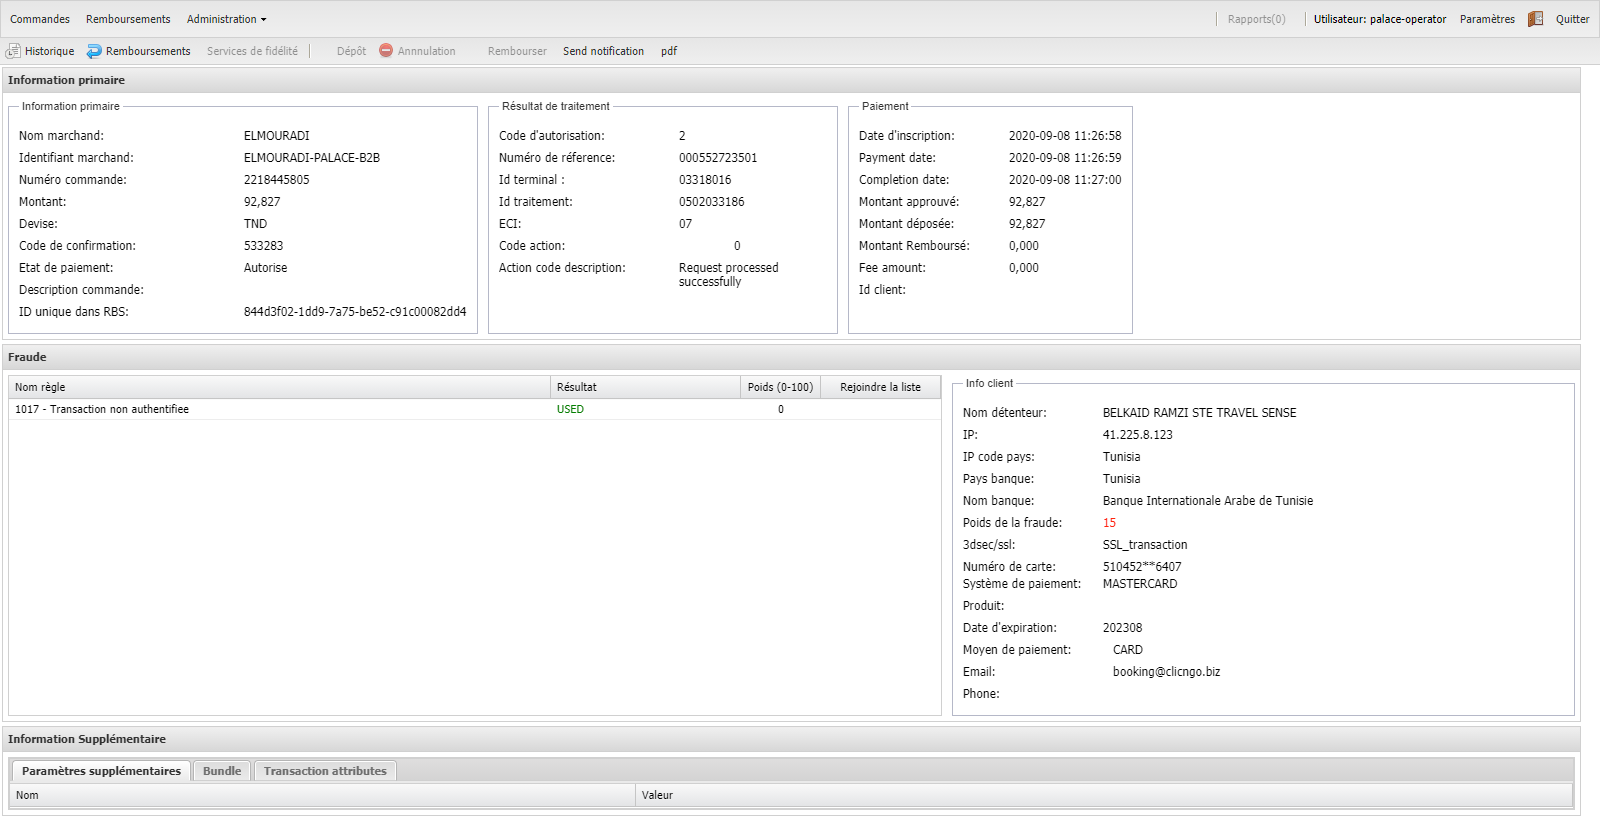Click card number 510452**6407

(x=1142, y=567)
